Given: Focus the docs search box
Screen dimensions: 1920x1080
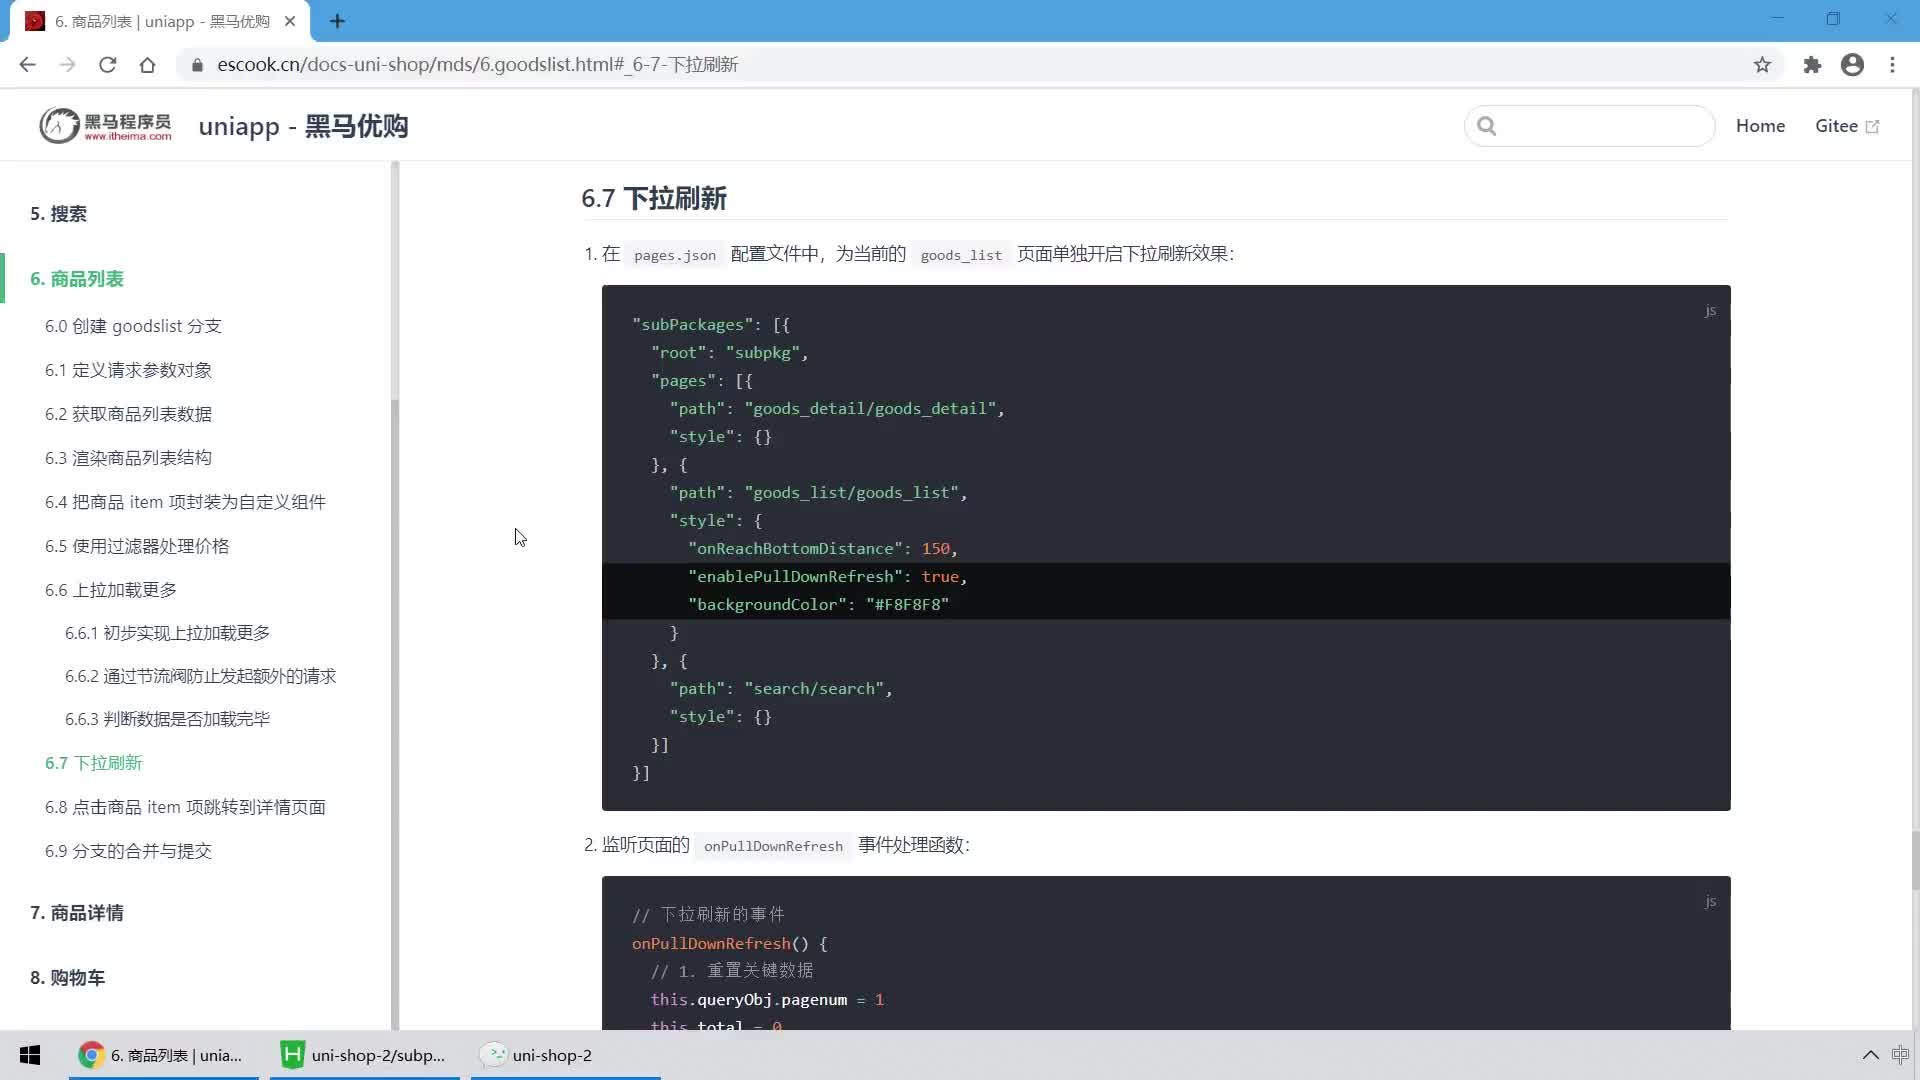Looking at the screenshot, I should click(x=1590, y=126).
